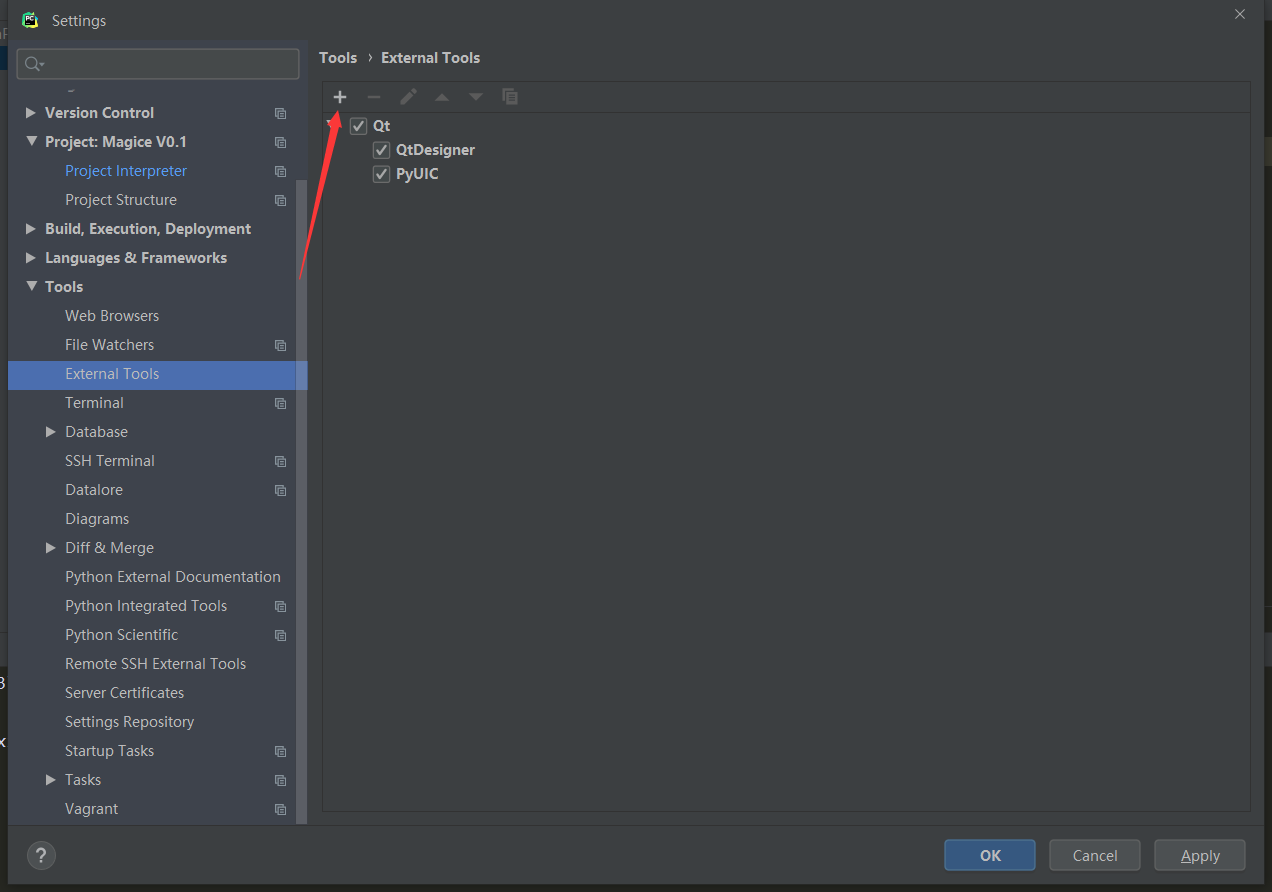1272x892 pixels.
Task: Select Python Scientific page
Action: coord(122,635)
